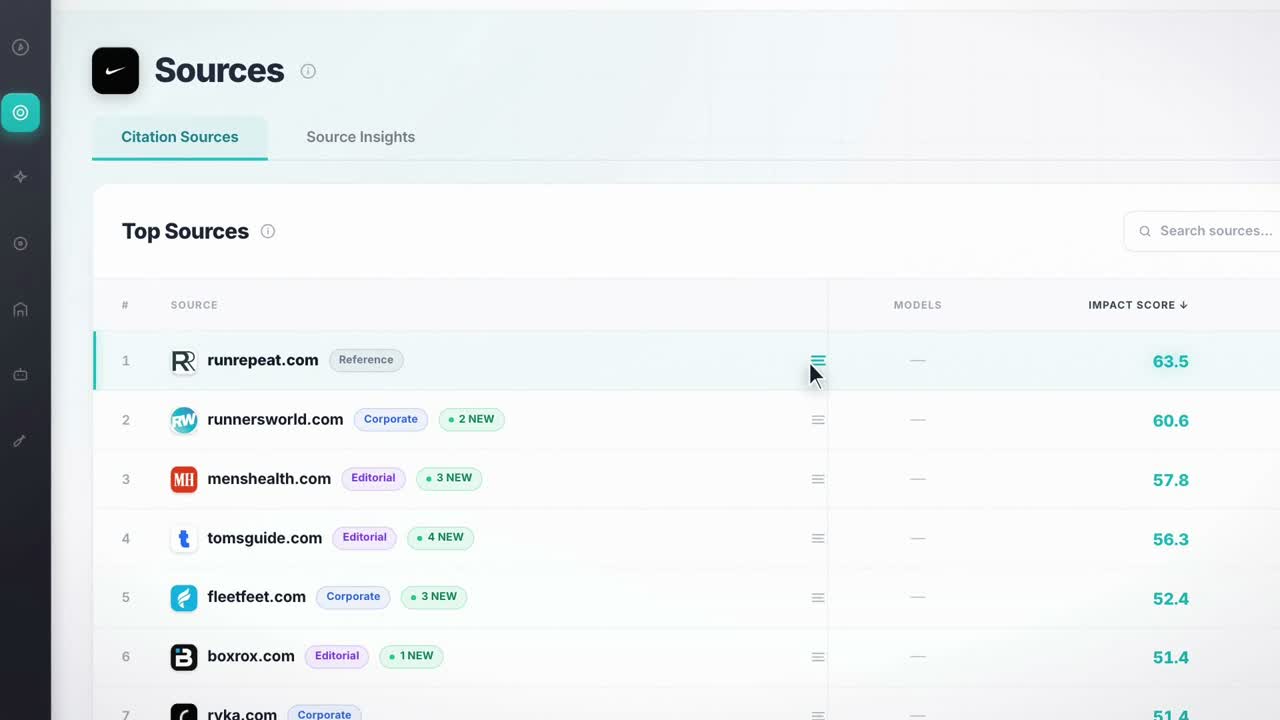Switch to the Citation Sources tab
Image resolution: width=1280 pixels, height=720 pixels.
click(x=180, y=137)
